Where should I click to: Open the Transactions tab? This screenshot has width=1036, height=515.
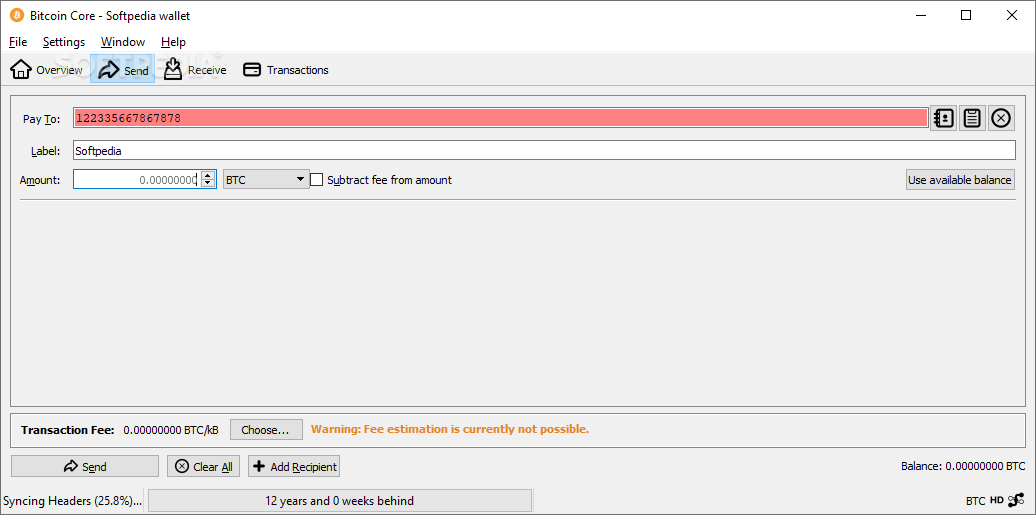point(285,69)
